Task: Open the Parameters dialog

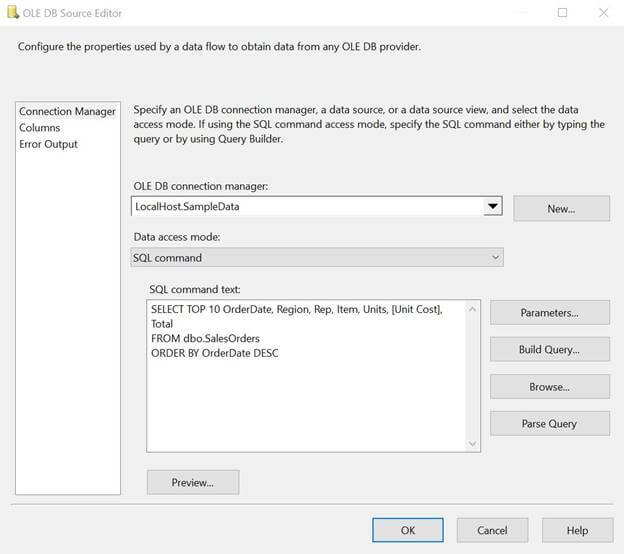Action: coord(550,313)
